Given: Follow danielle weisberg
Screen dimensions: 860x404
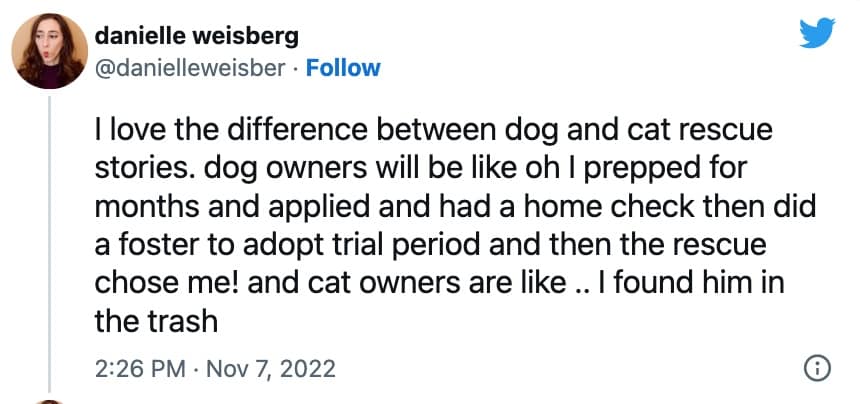Looking at the screenshot, I should [x=343, y=68].
